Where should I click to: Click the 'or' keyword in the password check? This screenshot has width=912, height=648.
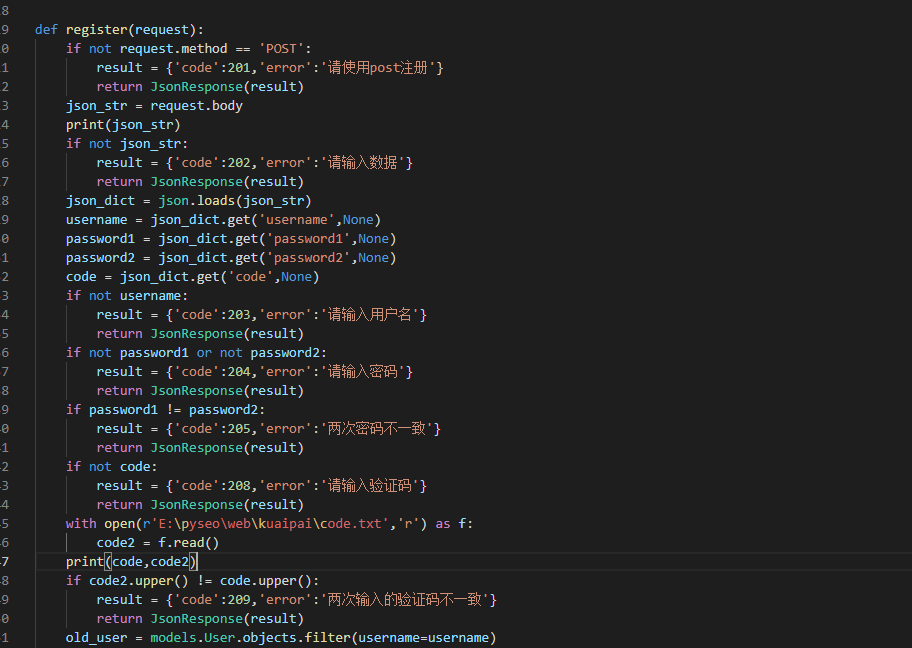pyautogui.click(x=204, y=353)
